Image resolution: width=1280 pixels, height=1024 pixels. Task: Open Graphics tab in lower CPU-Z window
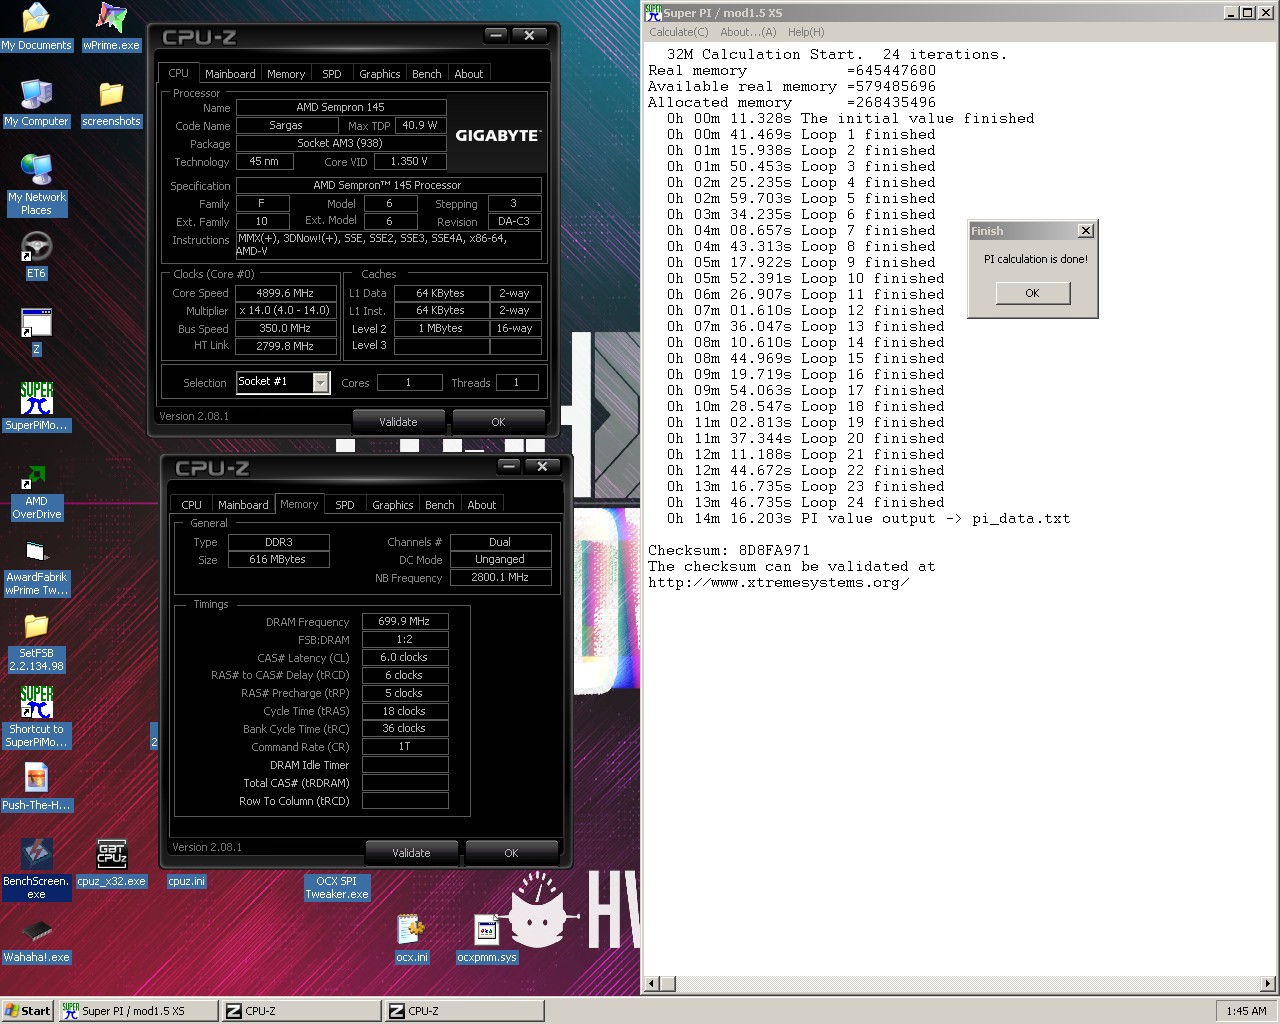pyautogui.click(x=393, y=505)
